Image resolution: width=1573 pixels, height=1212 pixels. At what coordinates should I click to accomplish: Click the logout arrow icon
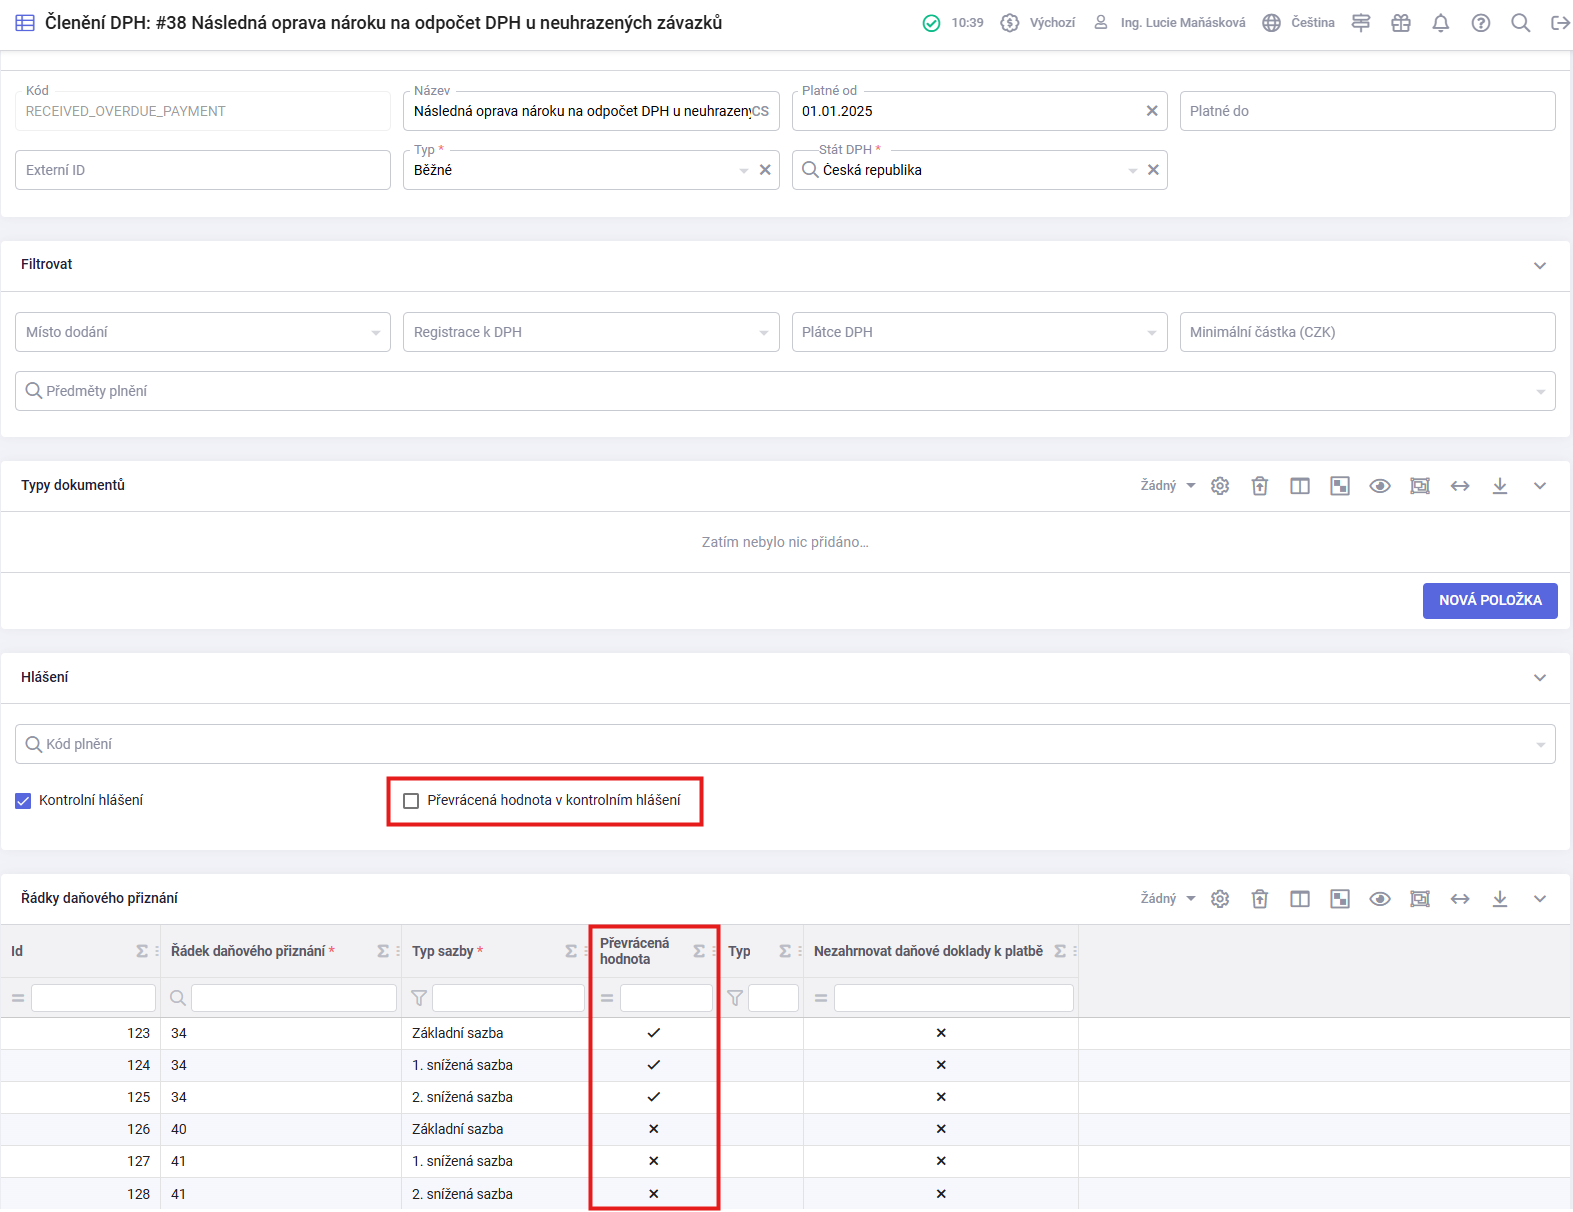(x=1560, y=23)
